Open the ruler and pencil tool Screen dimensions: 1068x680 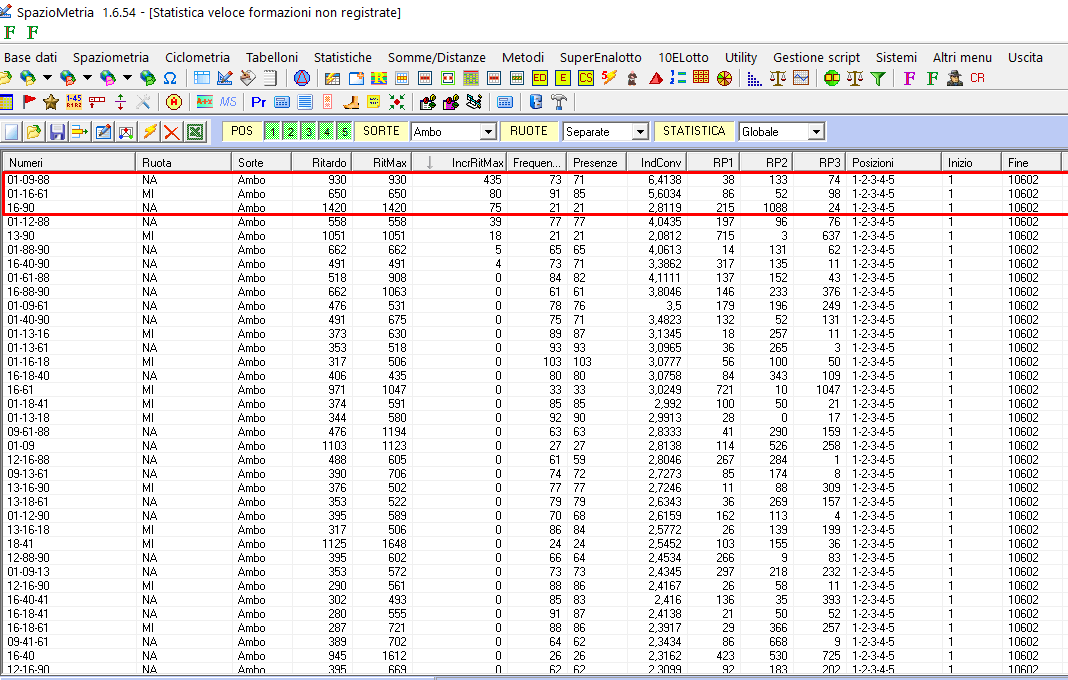point(225,78)
